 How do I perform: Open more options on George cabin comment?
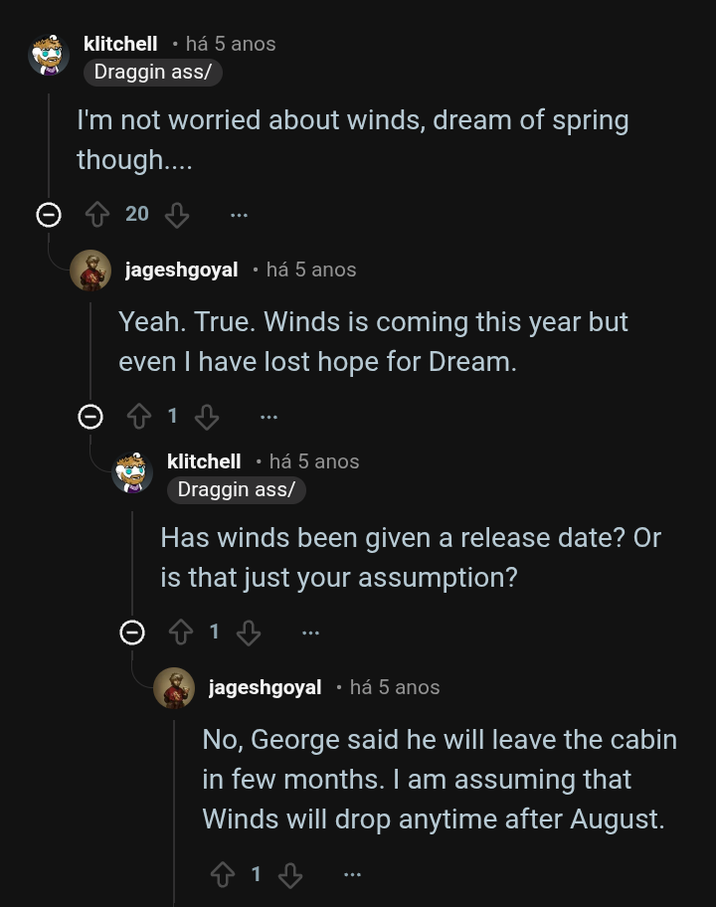point(351,872)
